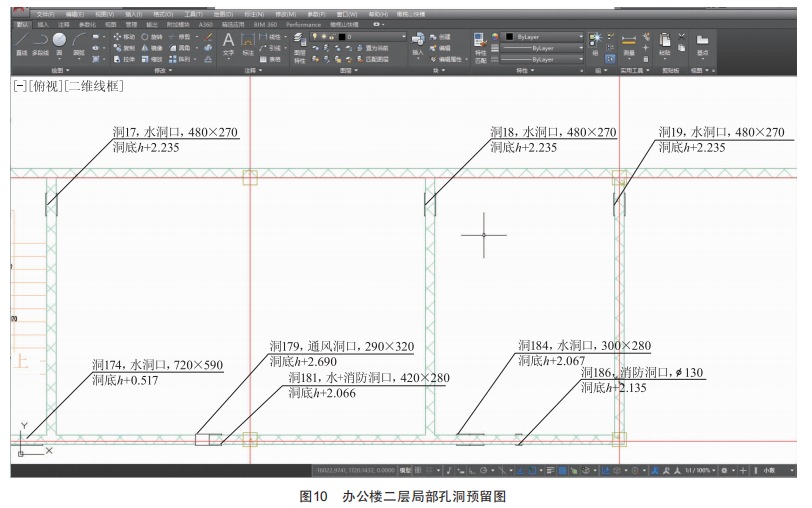Select the 圆 (Circle) tool
The width and height of the screenshot is (812, 508).
(x=60, y=42)
